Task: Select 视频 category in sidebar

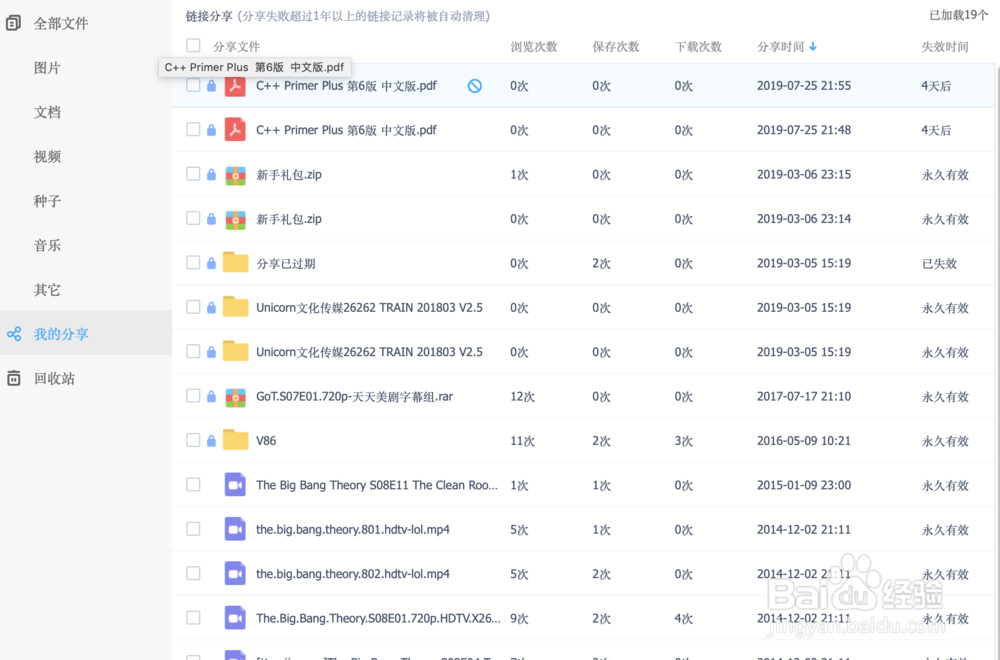Action: pyautogui.click(x=47, y=156)
